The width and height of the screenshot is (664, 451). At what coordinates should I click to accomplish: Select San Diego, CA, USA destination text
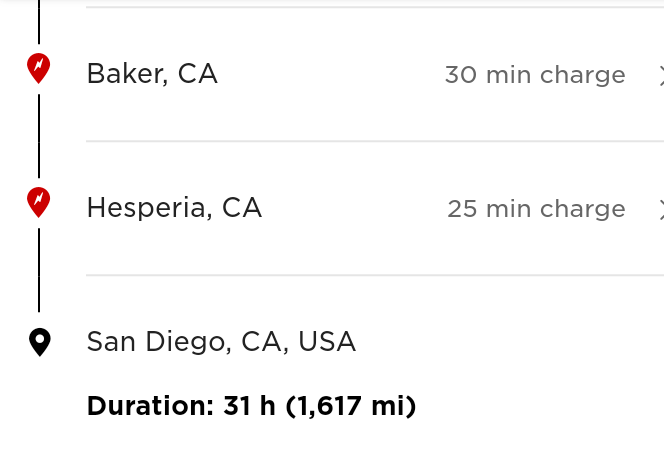click(x=221, y=342)
